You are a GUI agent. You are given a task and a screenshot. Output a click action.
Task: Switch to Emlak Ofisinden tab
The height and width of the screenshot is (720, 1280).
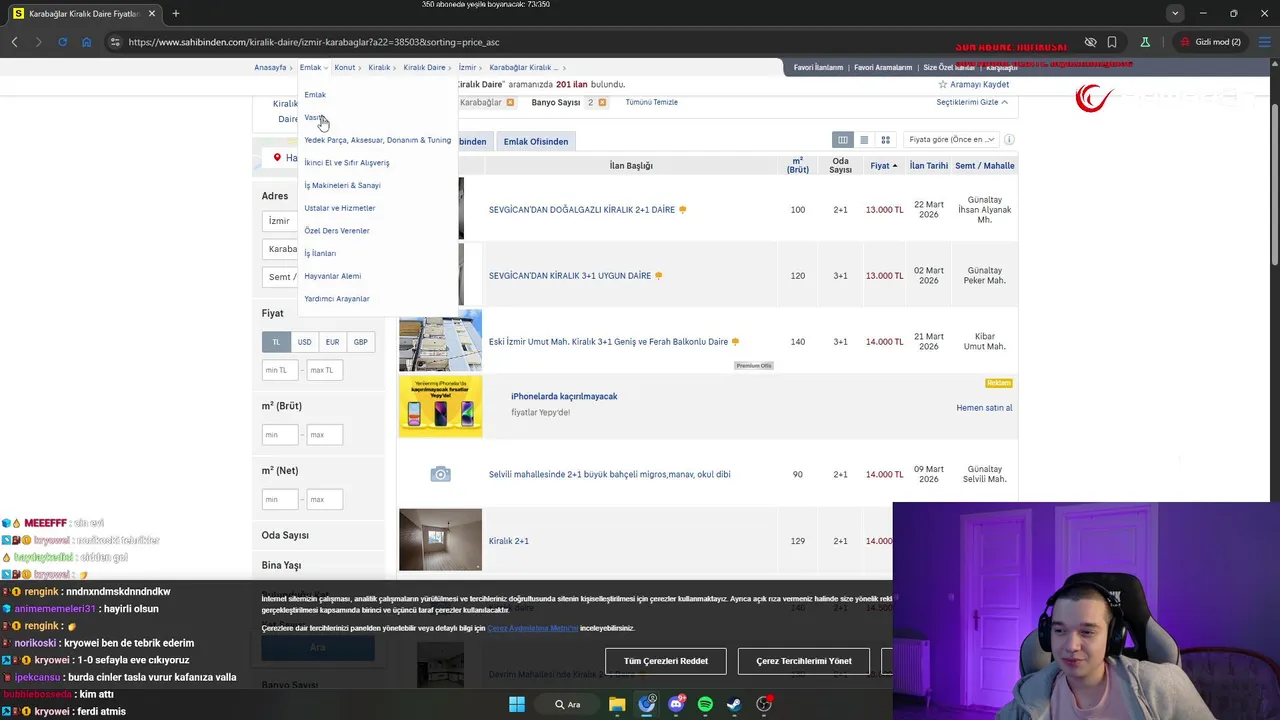coord(536,142)
